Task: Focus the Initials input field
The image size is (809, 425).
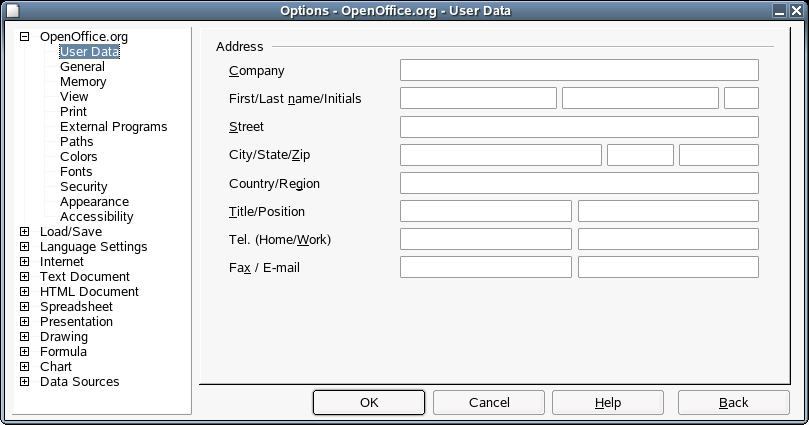Action: 741,98
